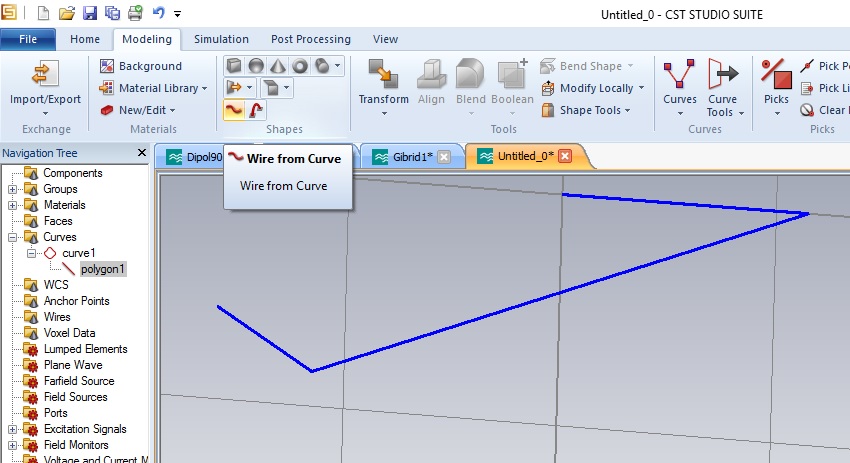Save project with the floppy disk icon
This screenshot has height=463, width=850.
click(x=89, y=13)
